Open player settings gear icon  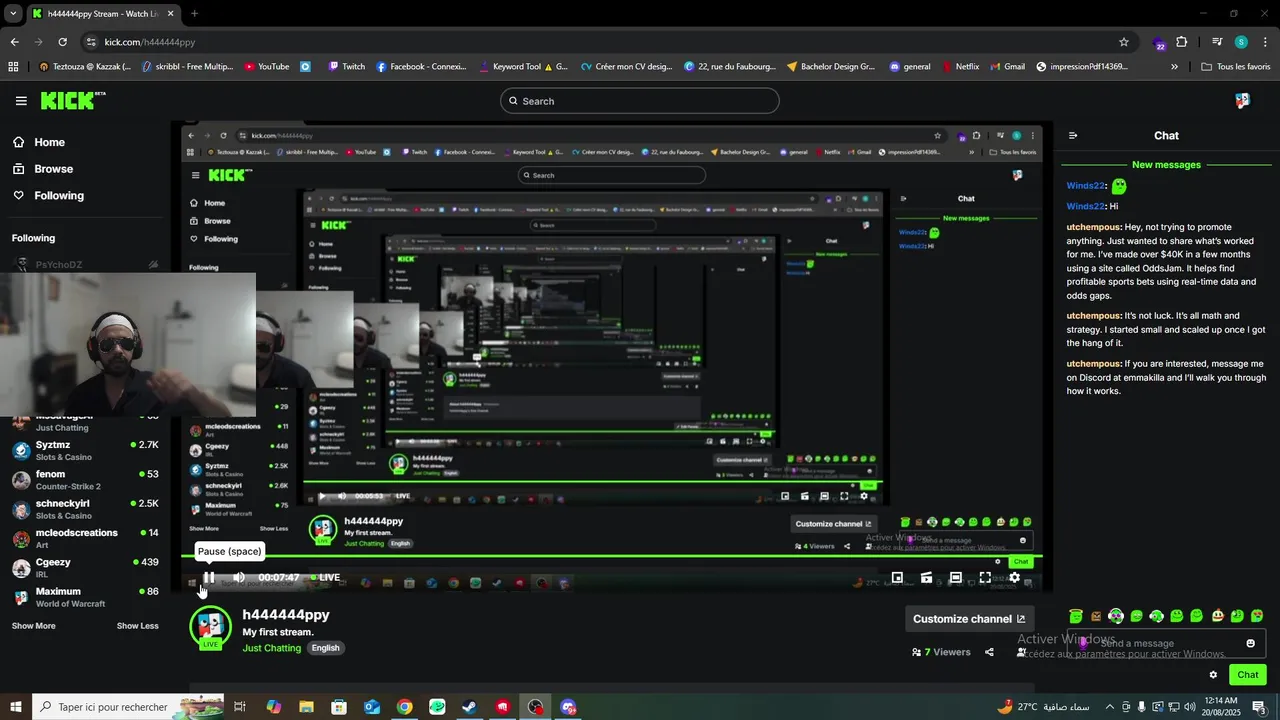coord(1014,577)
